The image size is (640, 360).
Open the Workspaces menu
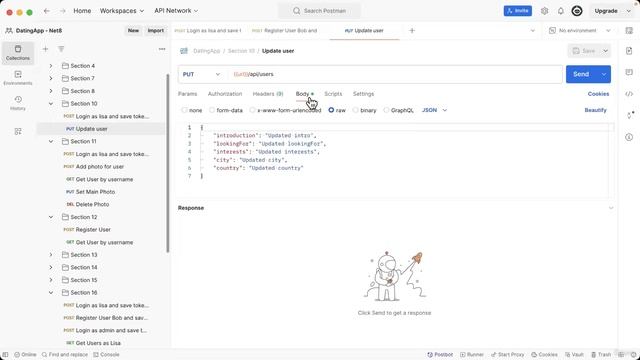pos(122,11)
